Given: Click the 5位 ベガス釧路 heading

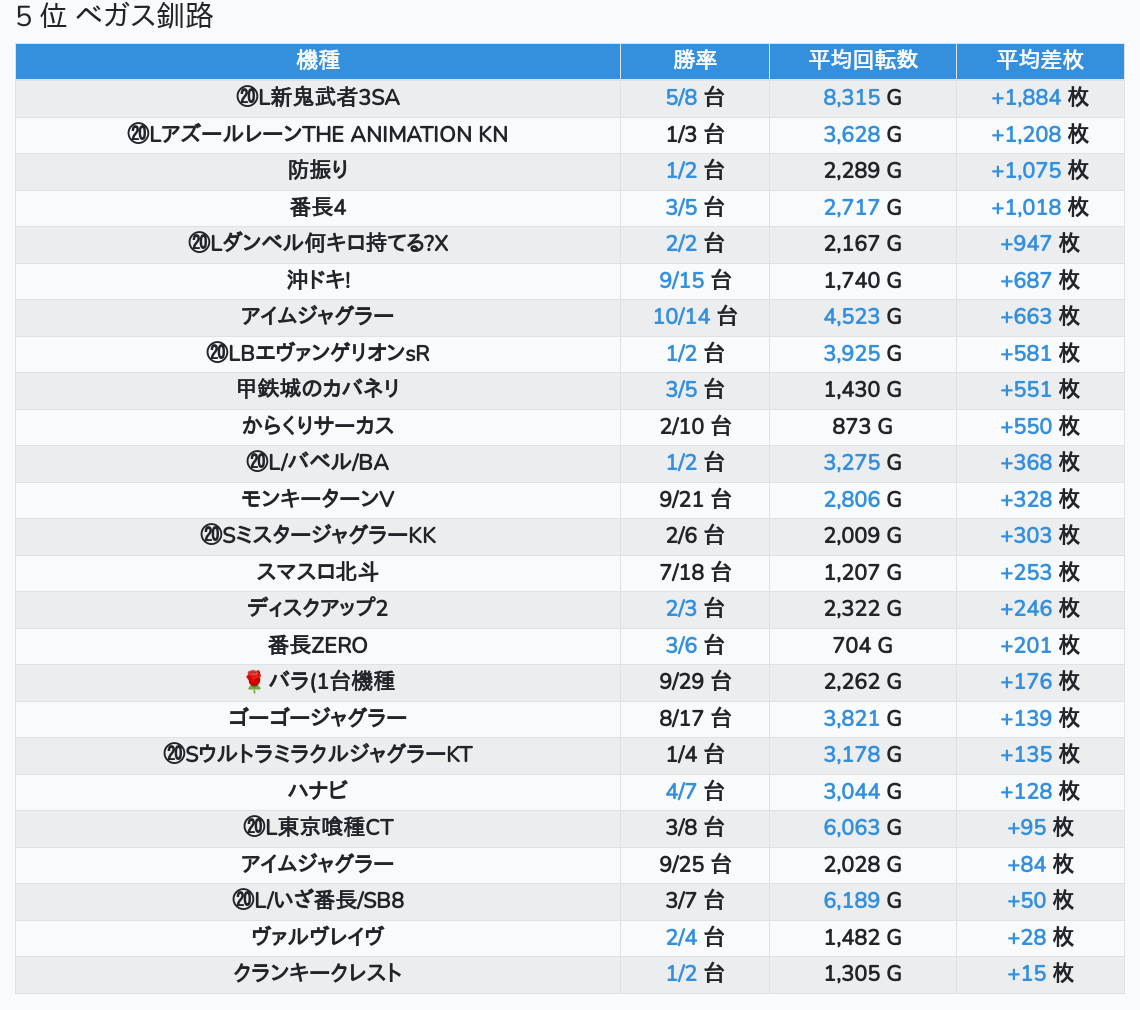Looking at the screenshot, I should pyautogui.click(x=115, y=17).
